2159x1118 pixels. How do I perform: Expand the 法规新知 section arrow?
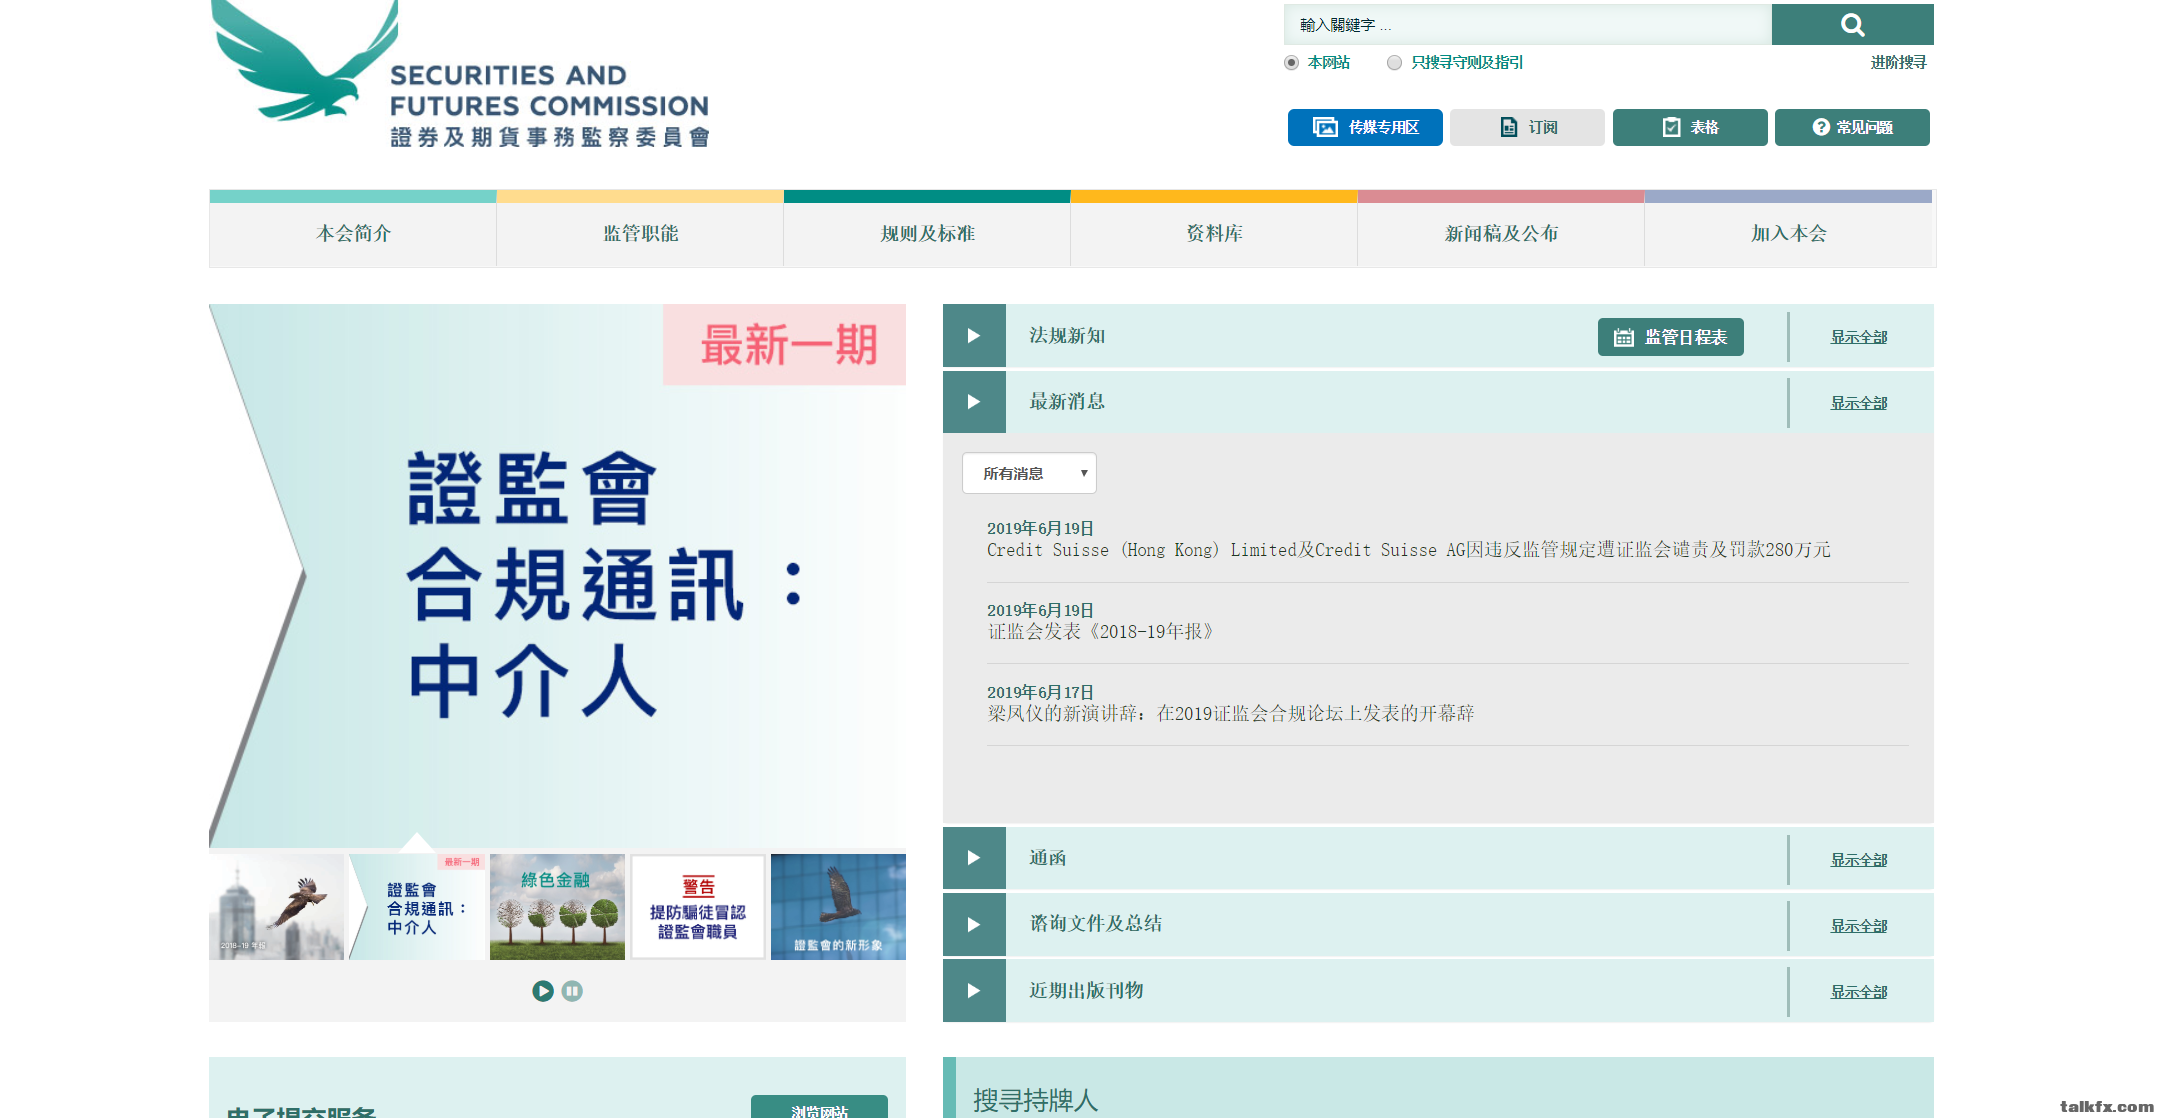974,336
